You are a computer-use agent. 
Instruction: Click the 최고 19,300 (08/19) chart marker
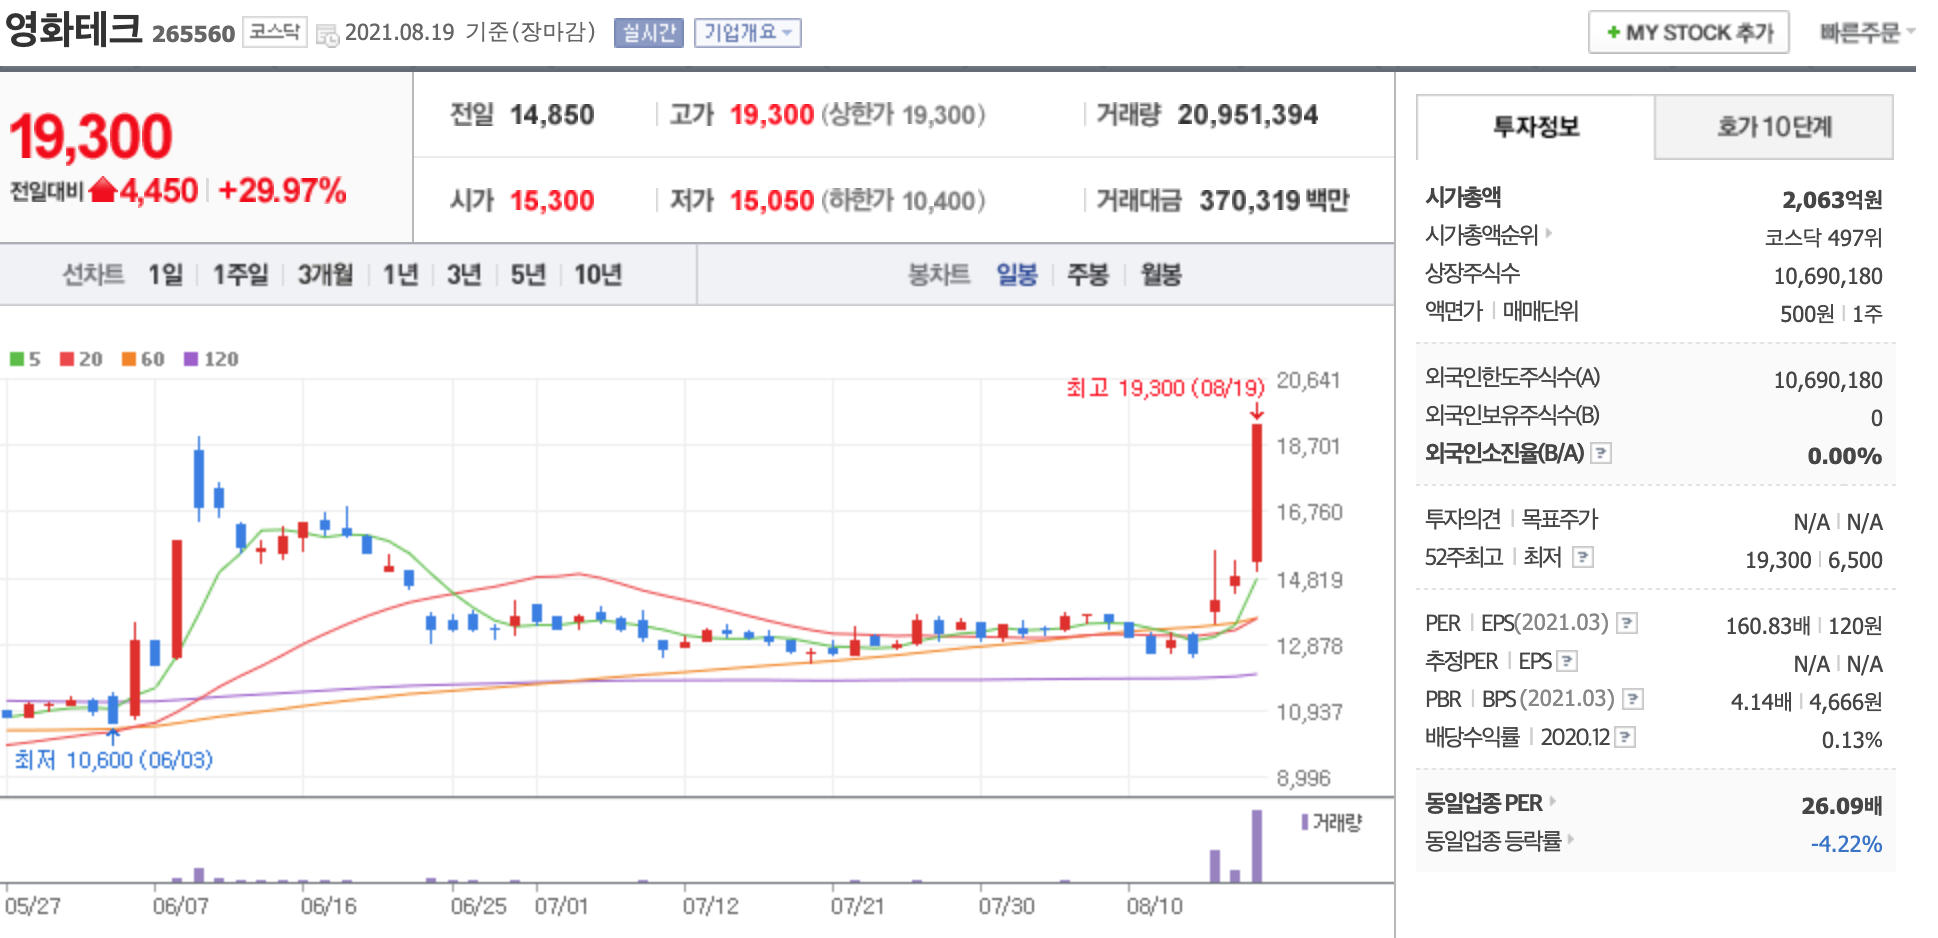[x=1165, y=388]
